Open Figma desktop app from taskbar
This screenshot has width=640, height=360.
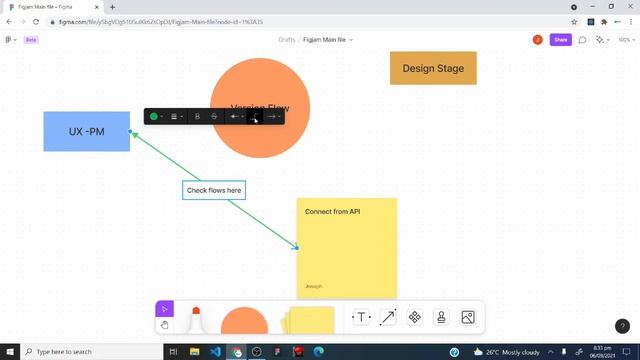click(x=277, y=351)
